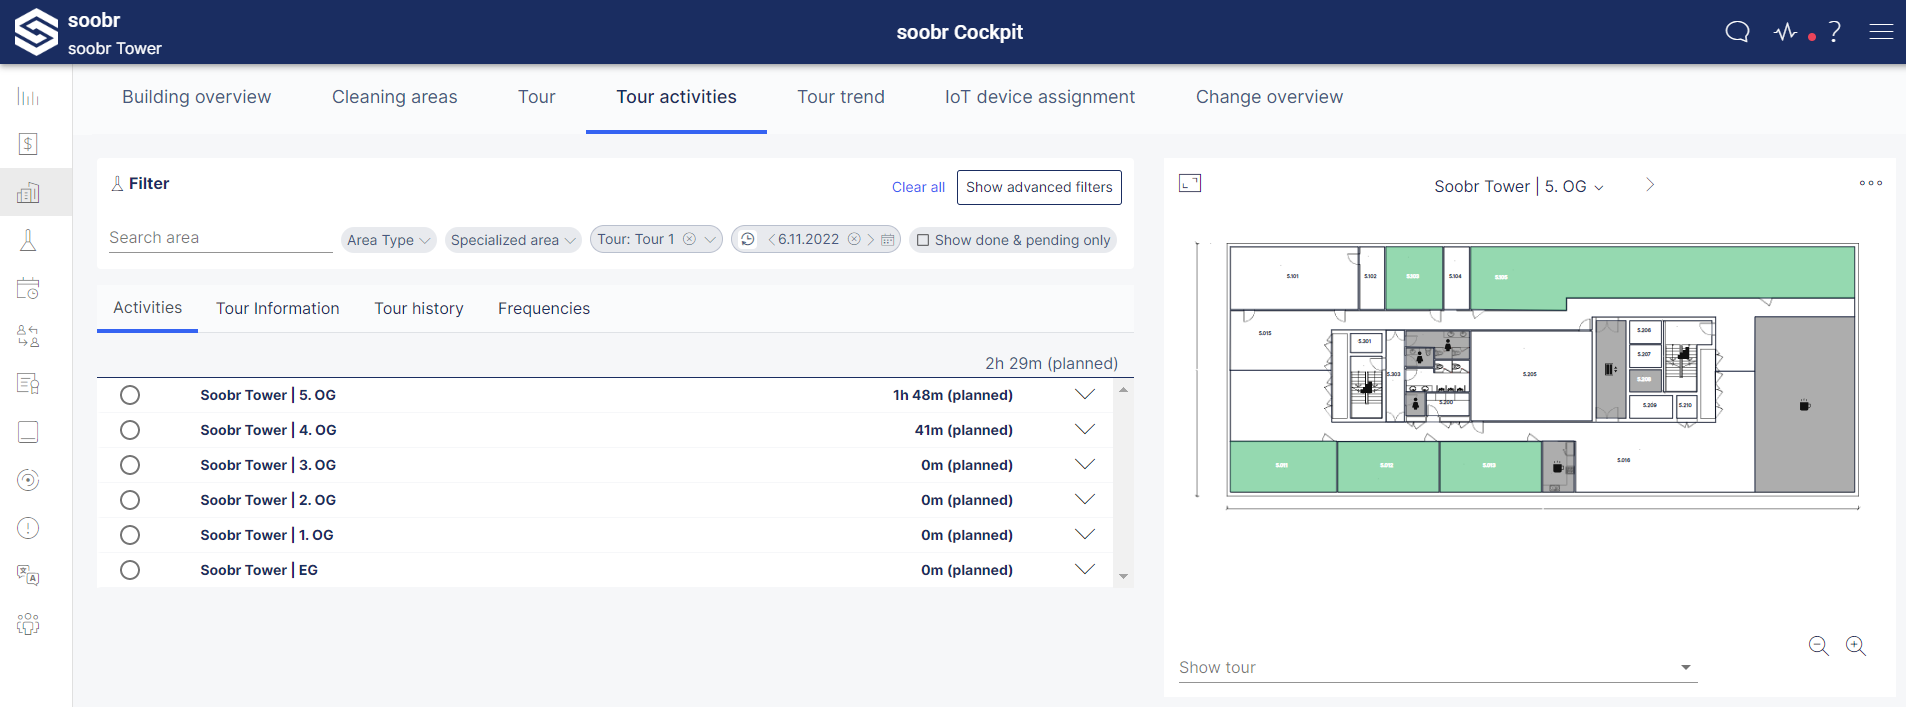Expand floor plan to fullscreen
The image size is (1906, 707).
1190,183
